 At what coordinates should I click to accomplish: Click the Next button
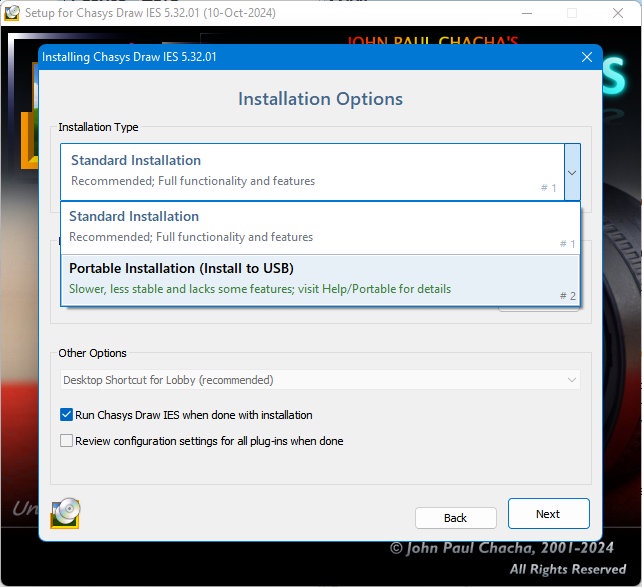click(549, 514)
